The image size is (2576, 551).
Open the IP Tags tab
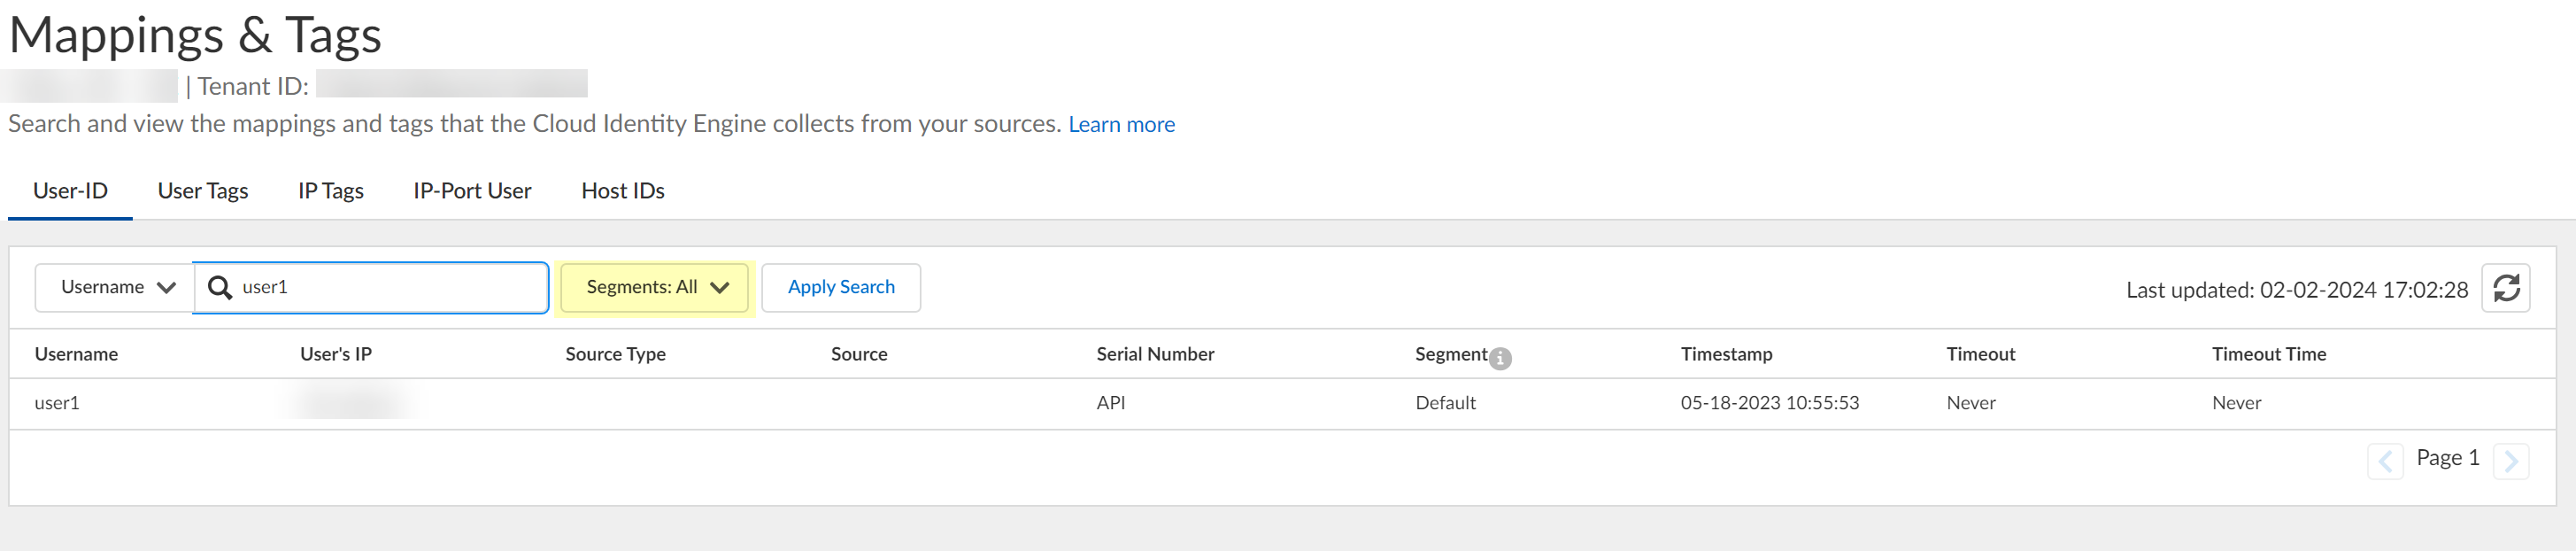(x=331, y=191)
